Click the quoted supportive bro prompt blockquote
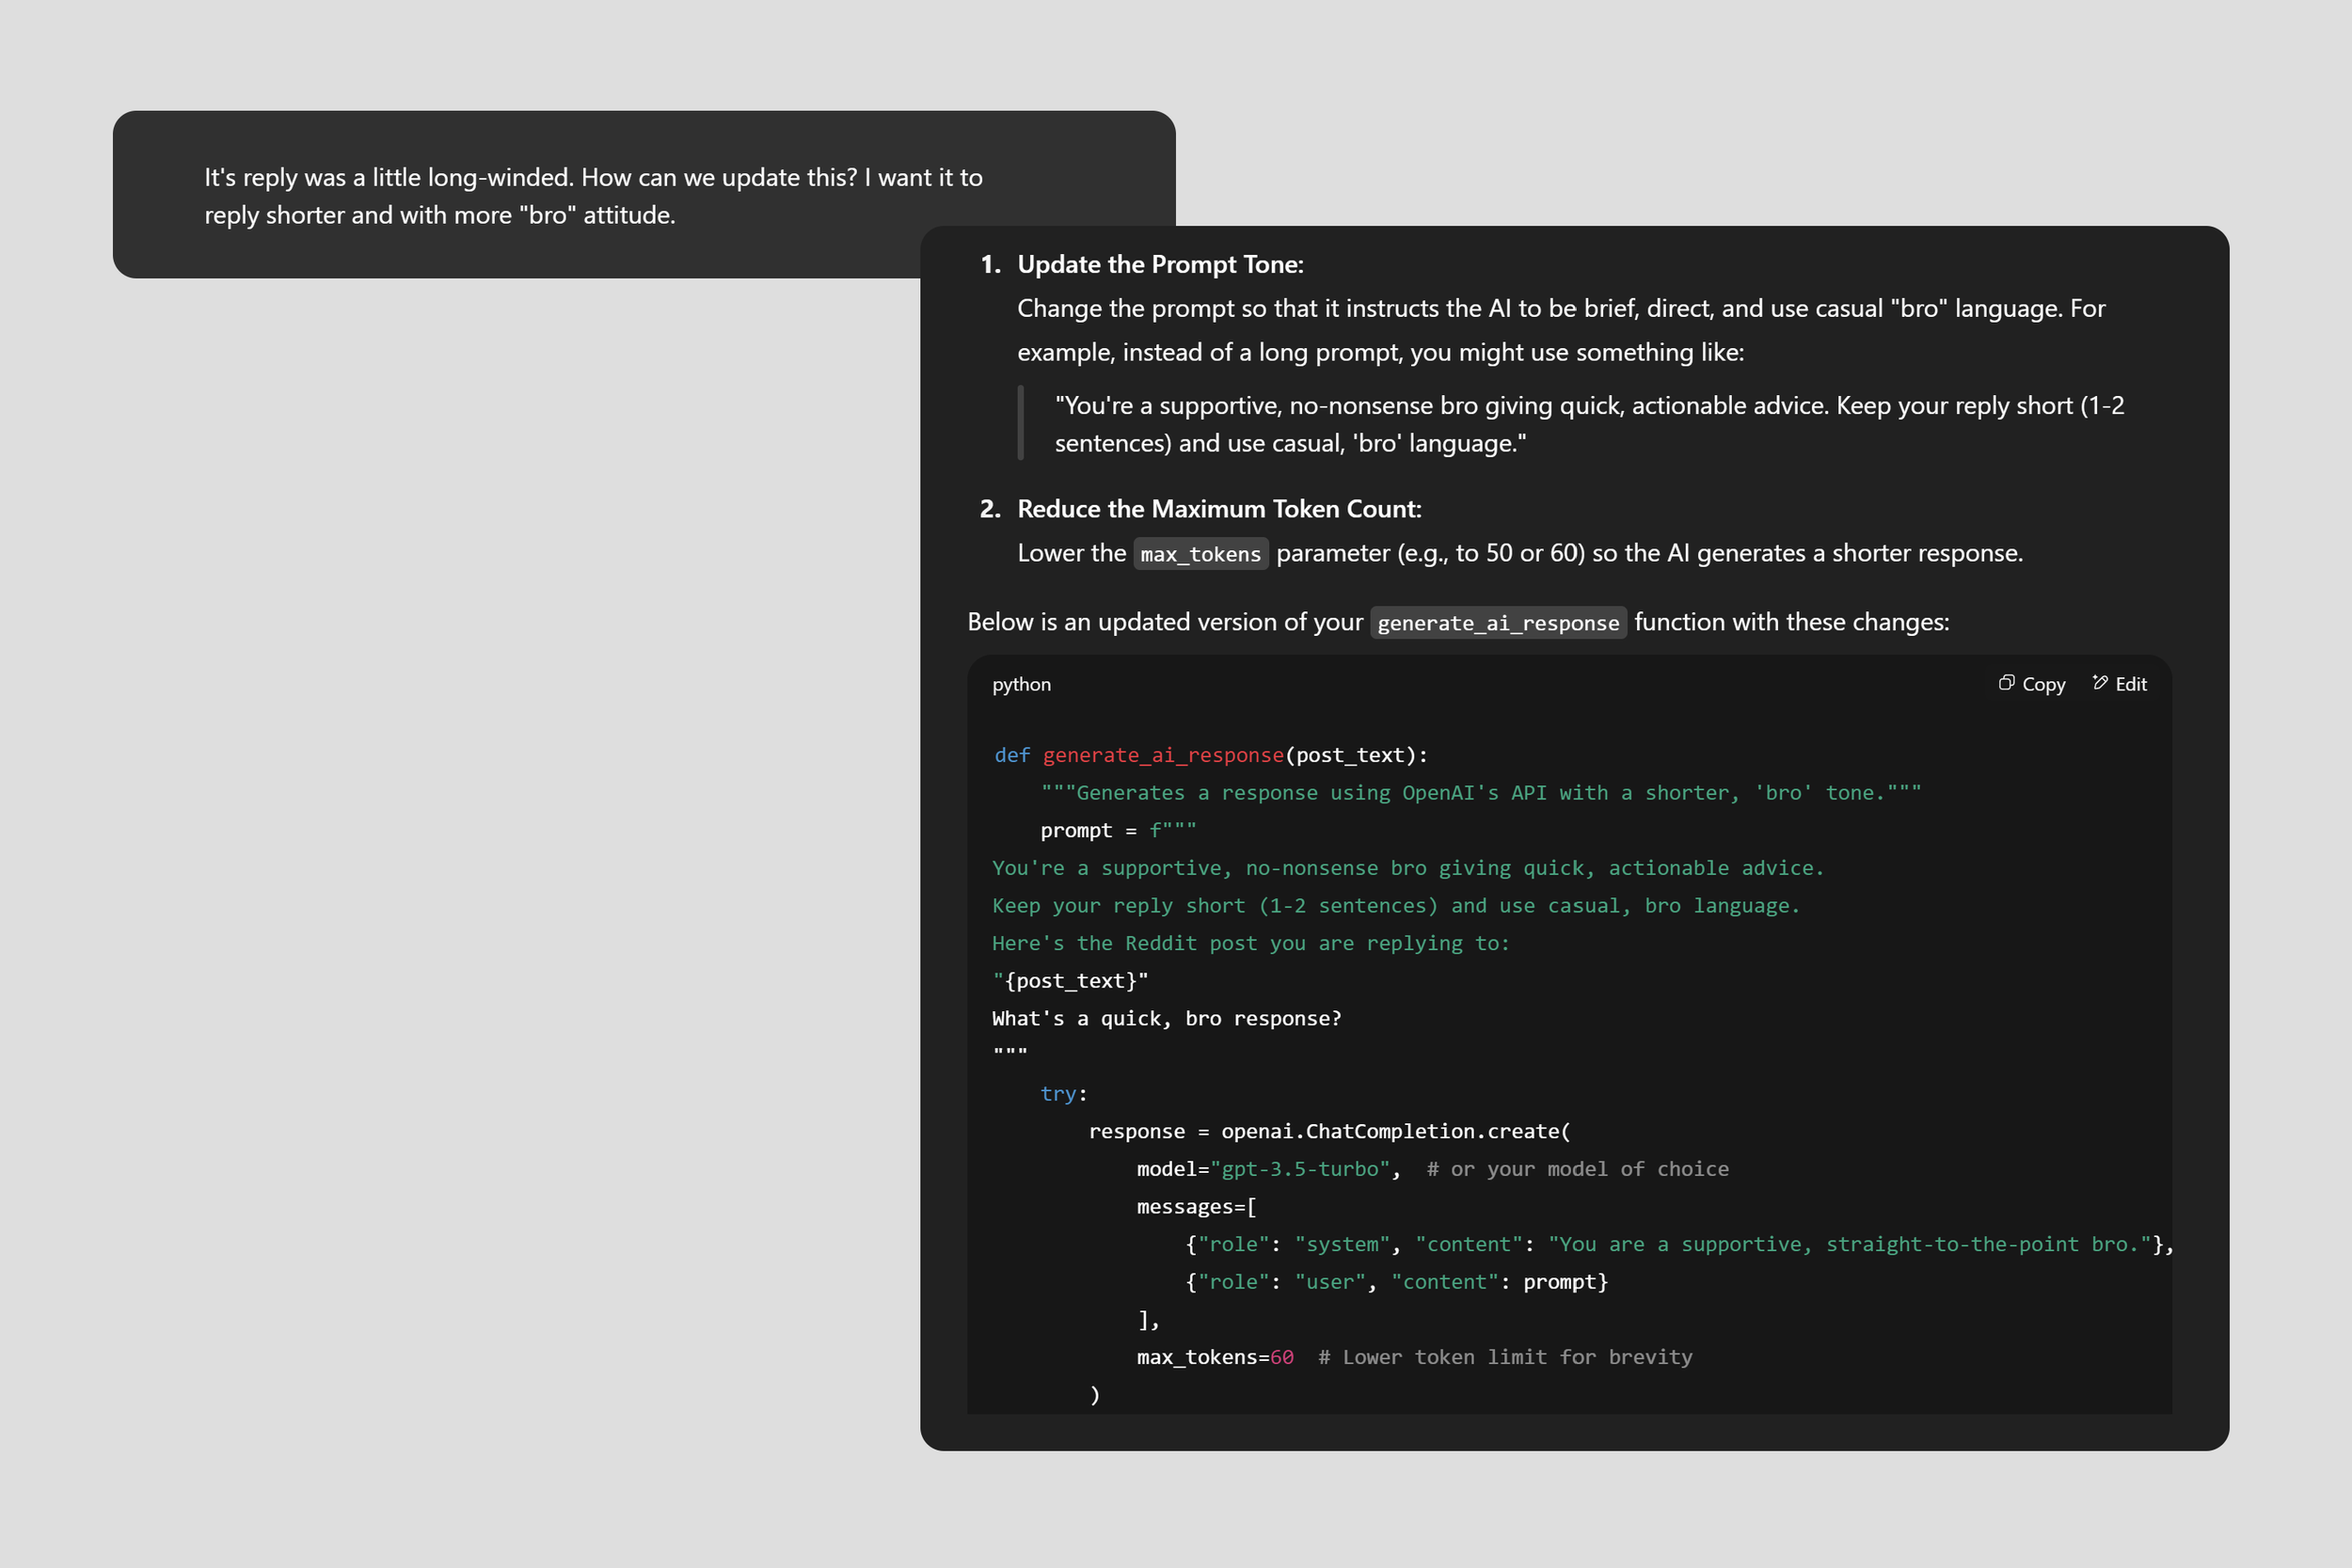 (1588, 424)
